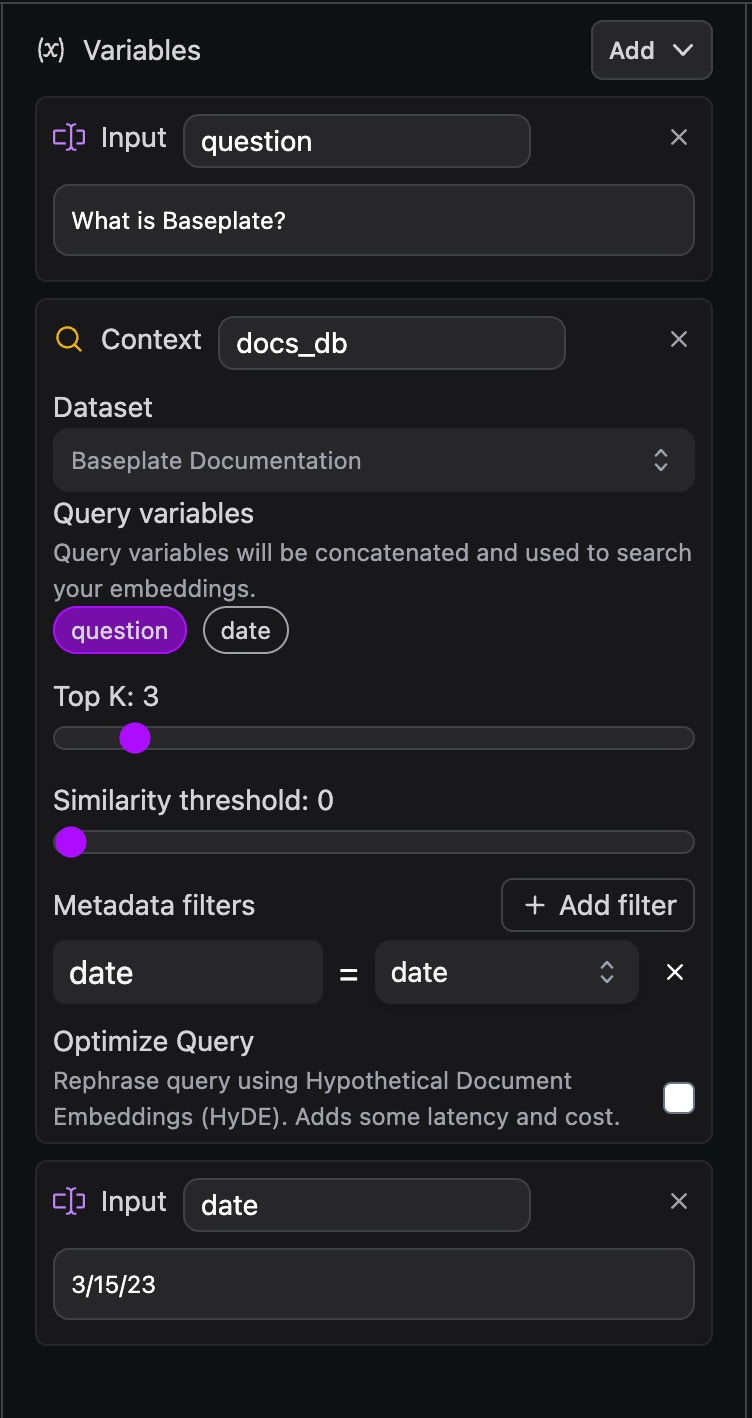This screenshot has width=752, height=1418.
Task: Click the Variables (x) icon
Action: click(x=51, y=50)
